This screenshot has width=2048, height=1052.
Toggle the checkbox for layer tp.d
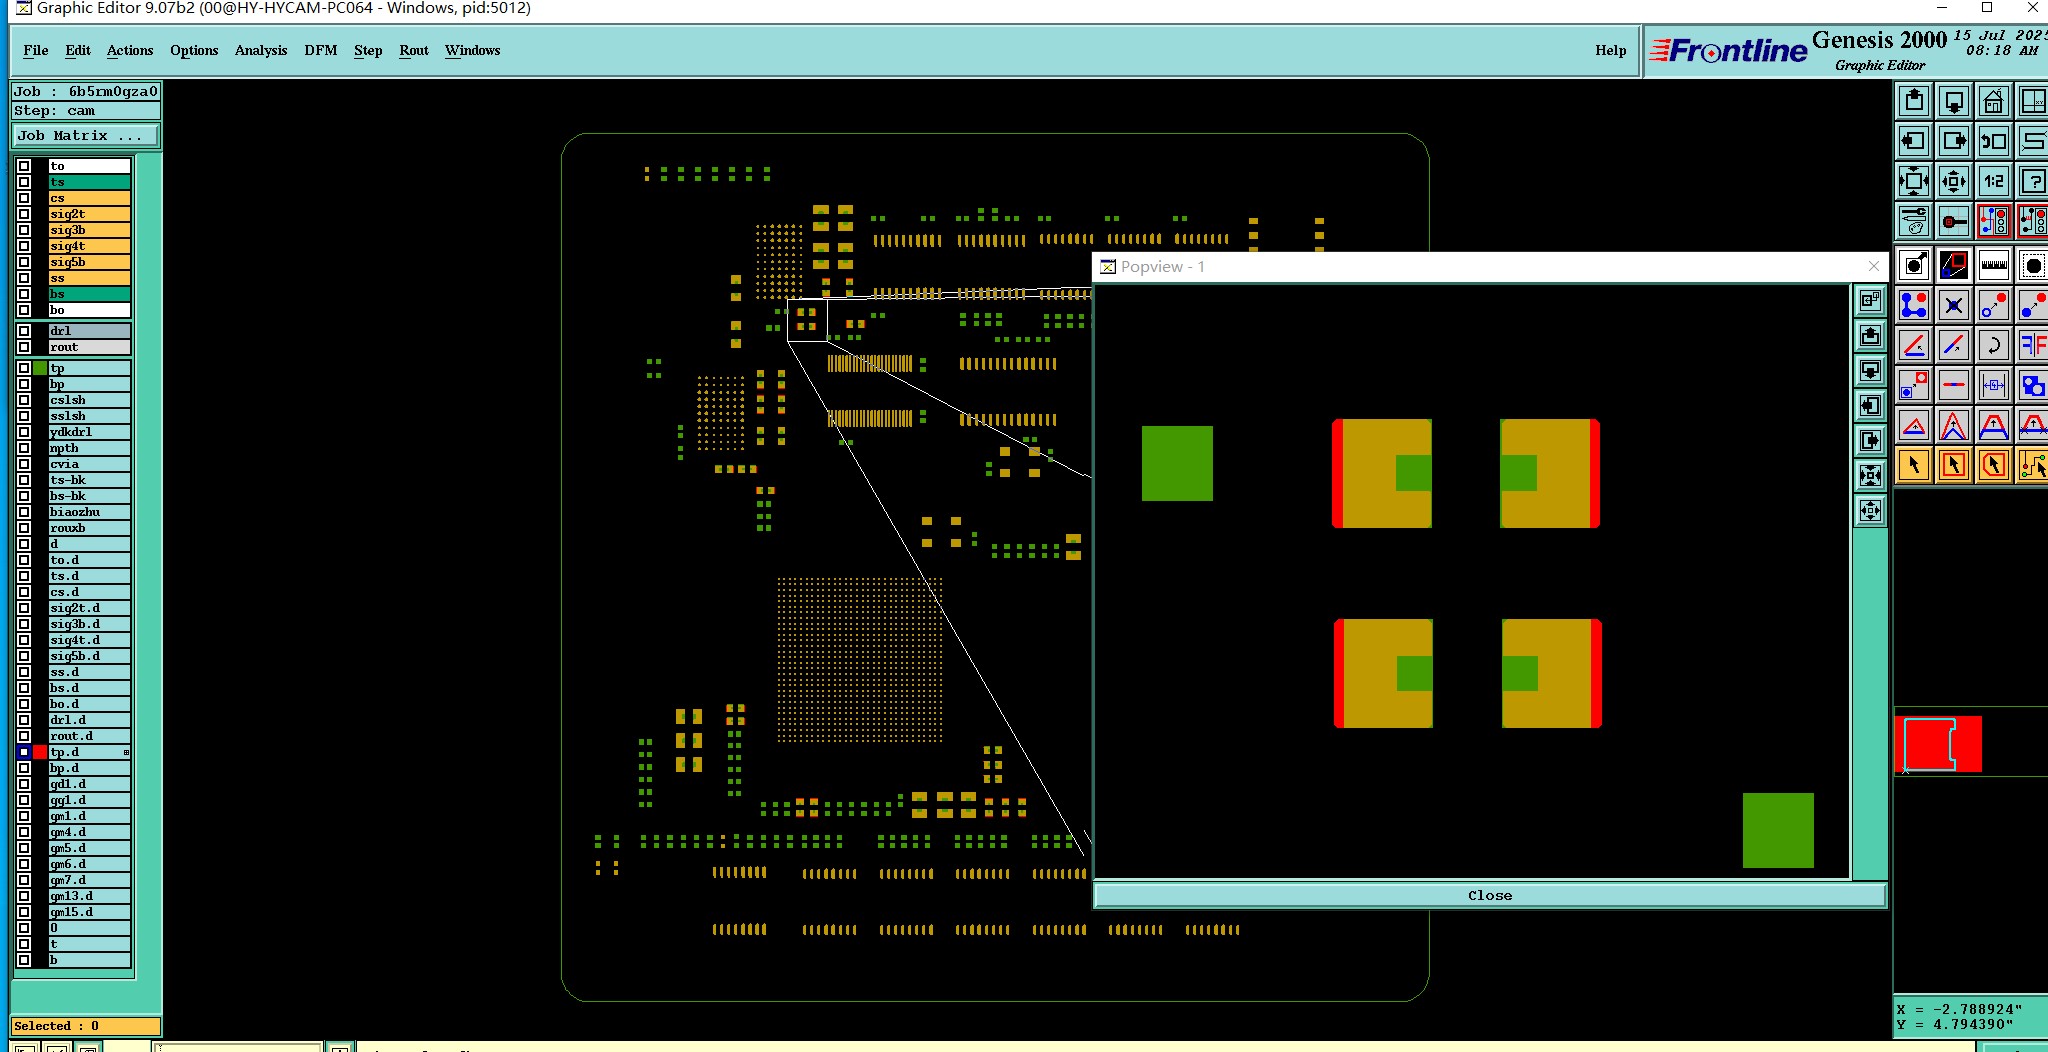click(24, 752)
